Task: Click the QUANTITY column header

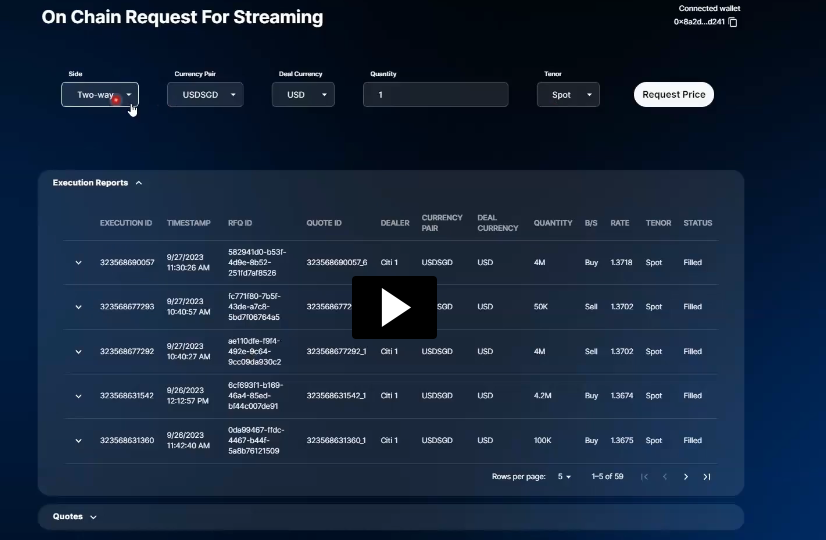Action: tap(553, 223)
